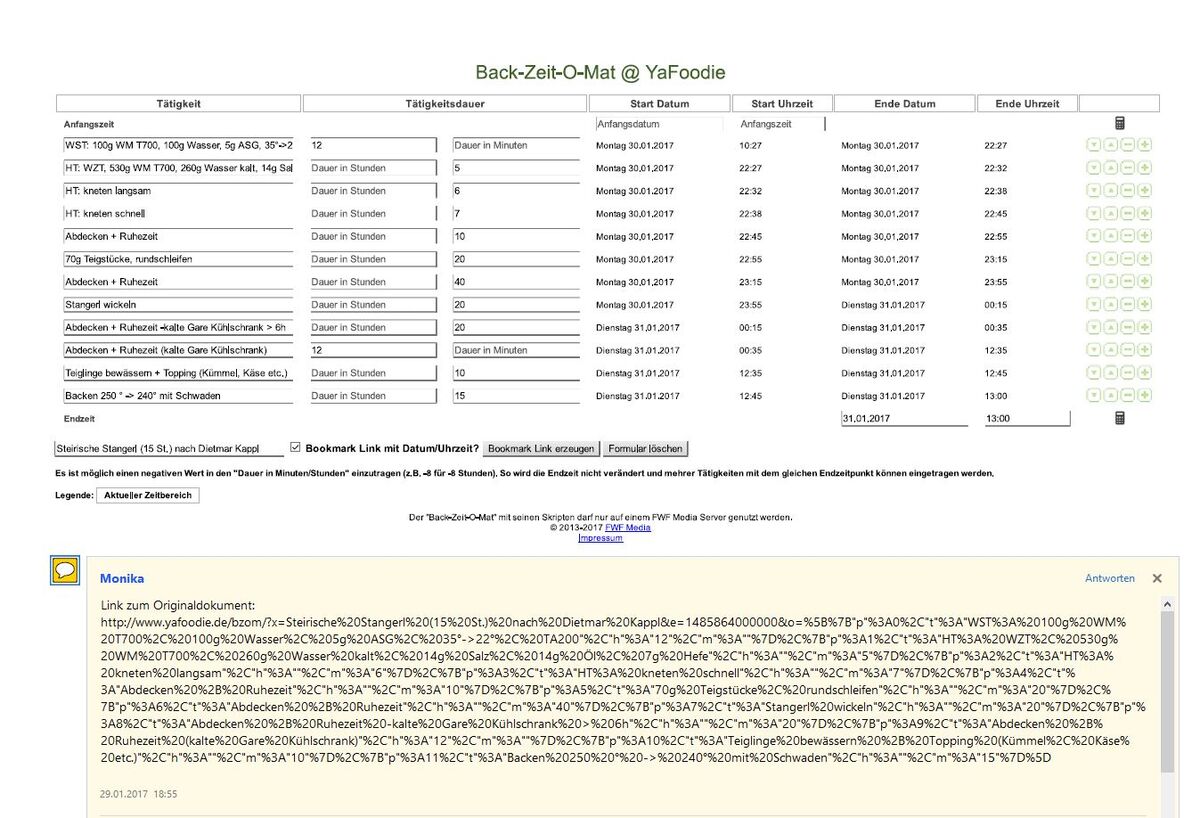Click the 'Ende Uhrzeit' column header
Image resolution: width=1200 pixels, height=818 pixels.
[1028, 104]
